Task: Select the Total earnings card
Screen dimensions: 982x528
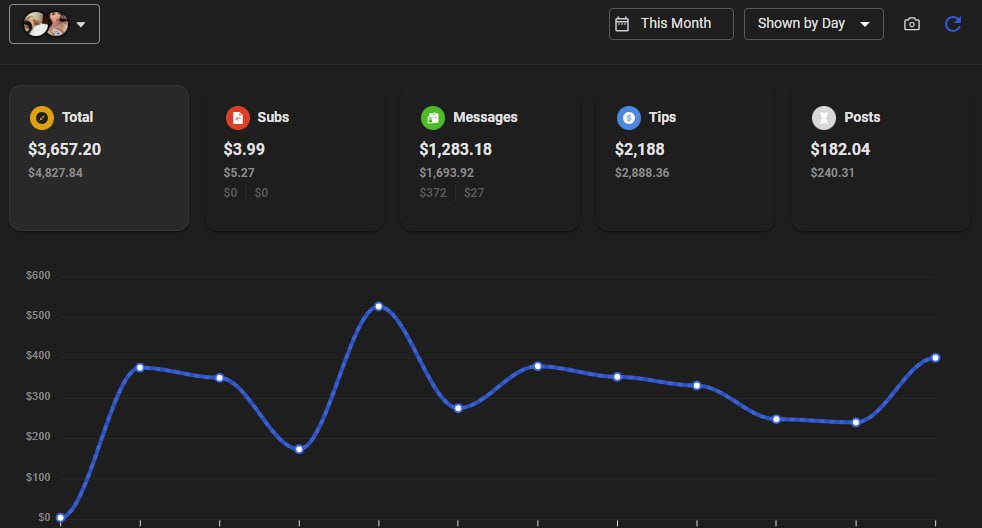Action: 98,158
